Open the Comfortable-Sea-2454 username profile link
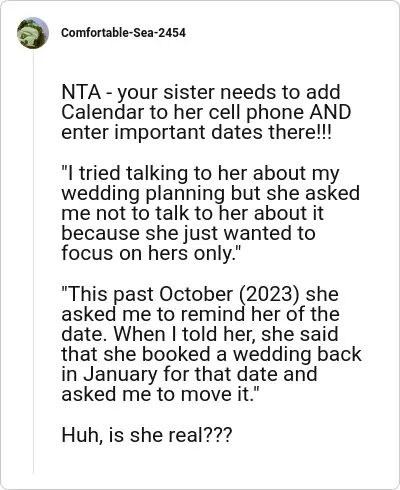This screenshot has height=490, width=400. [x=123, y=33]
